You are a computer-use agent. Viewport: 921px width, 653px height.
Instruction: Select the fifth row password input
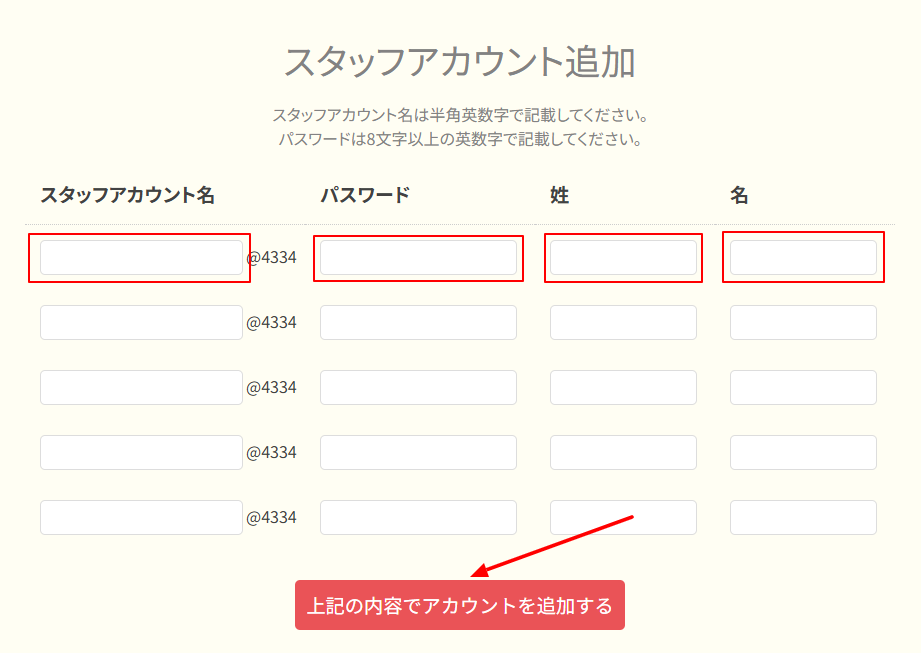pyautogui.click(x=418, y=518)
